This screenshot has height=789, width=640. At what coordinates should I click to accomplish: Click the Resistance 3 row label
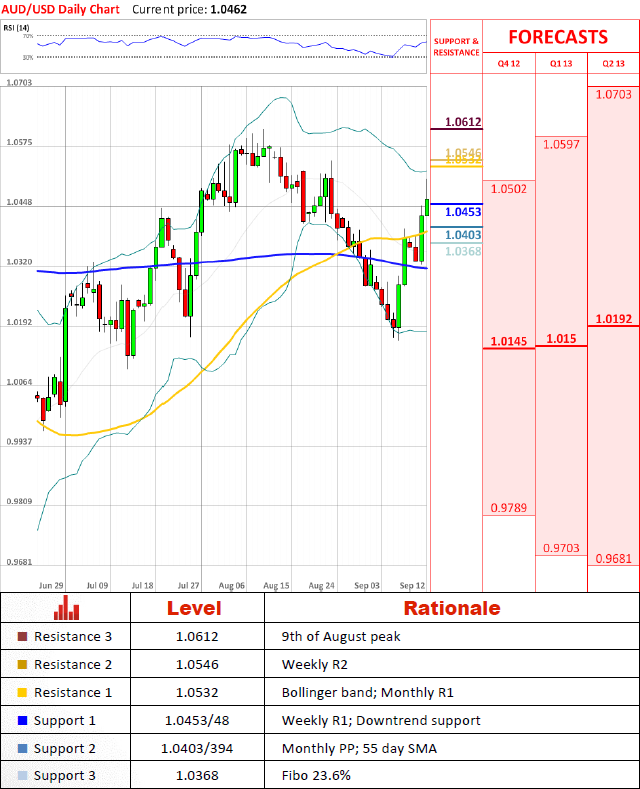click(x=73, y=637)
